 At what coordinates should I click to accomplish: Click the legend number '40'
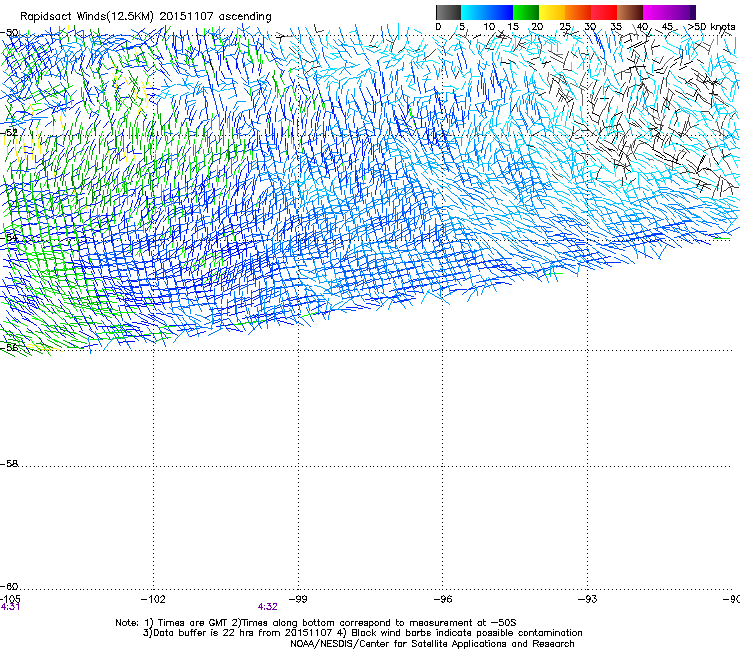click(x=642, y=27)
